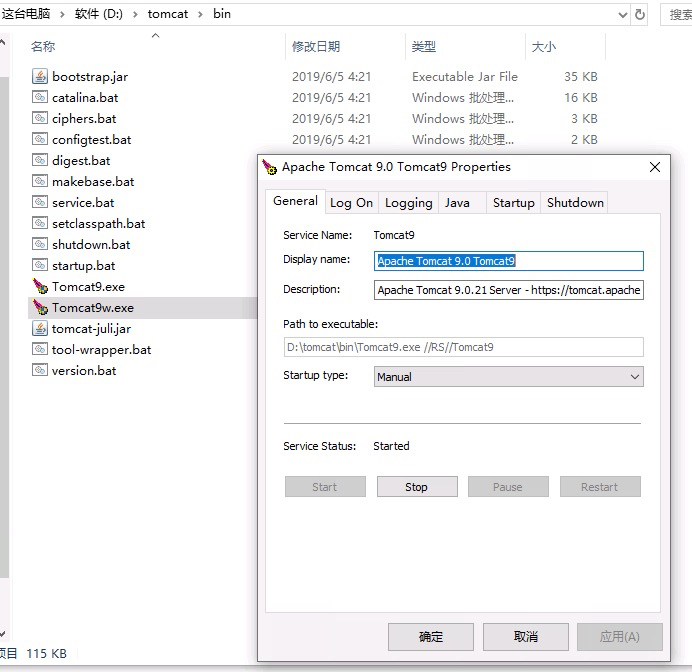Switch to the Log On tab

[x=351, y=203]
